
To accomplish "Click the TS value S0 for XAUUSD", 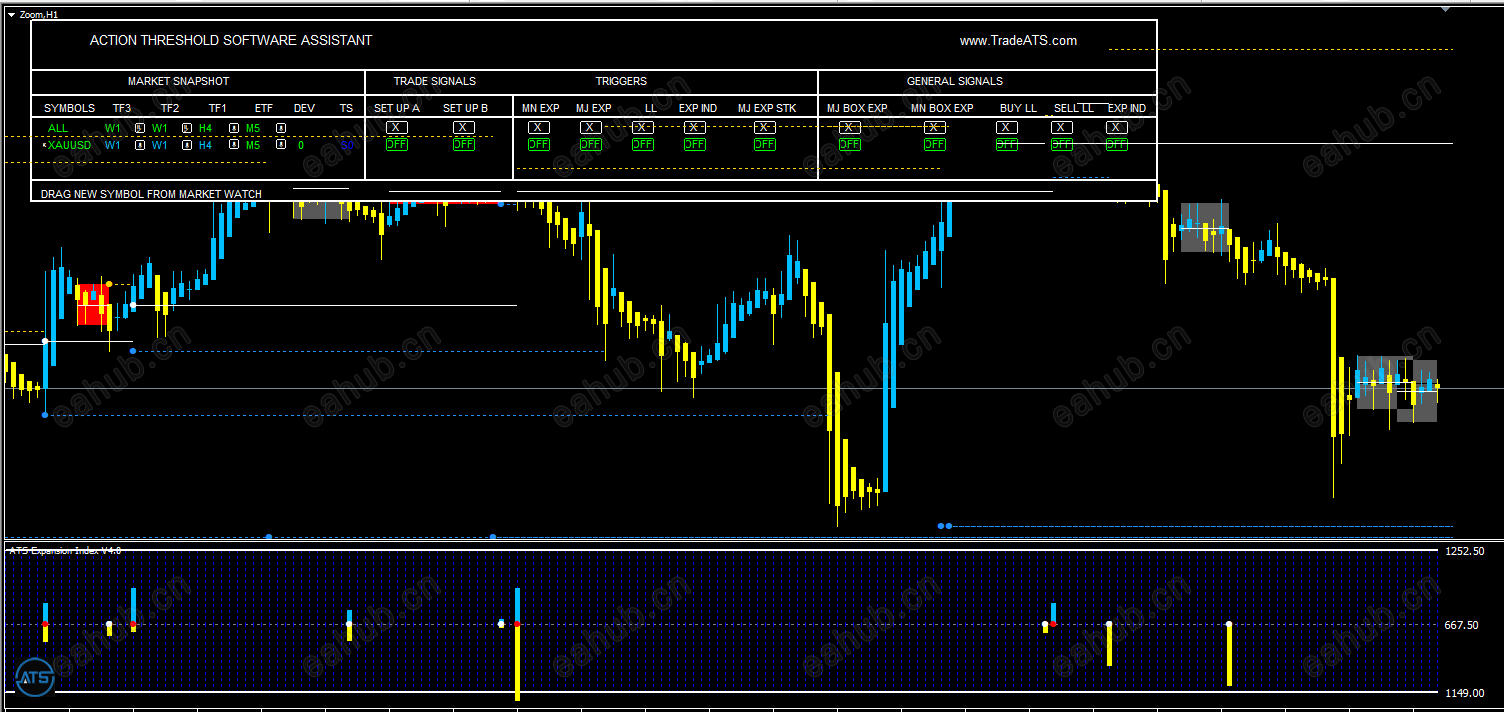I will click(x=346, y=145).
